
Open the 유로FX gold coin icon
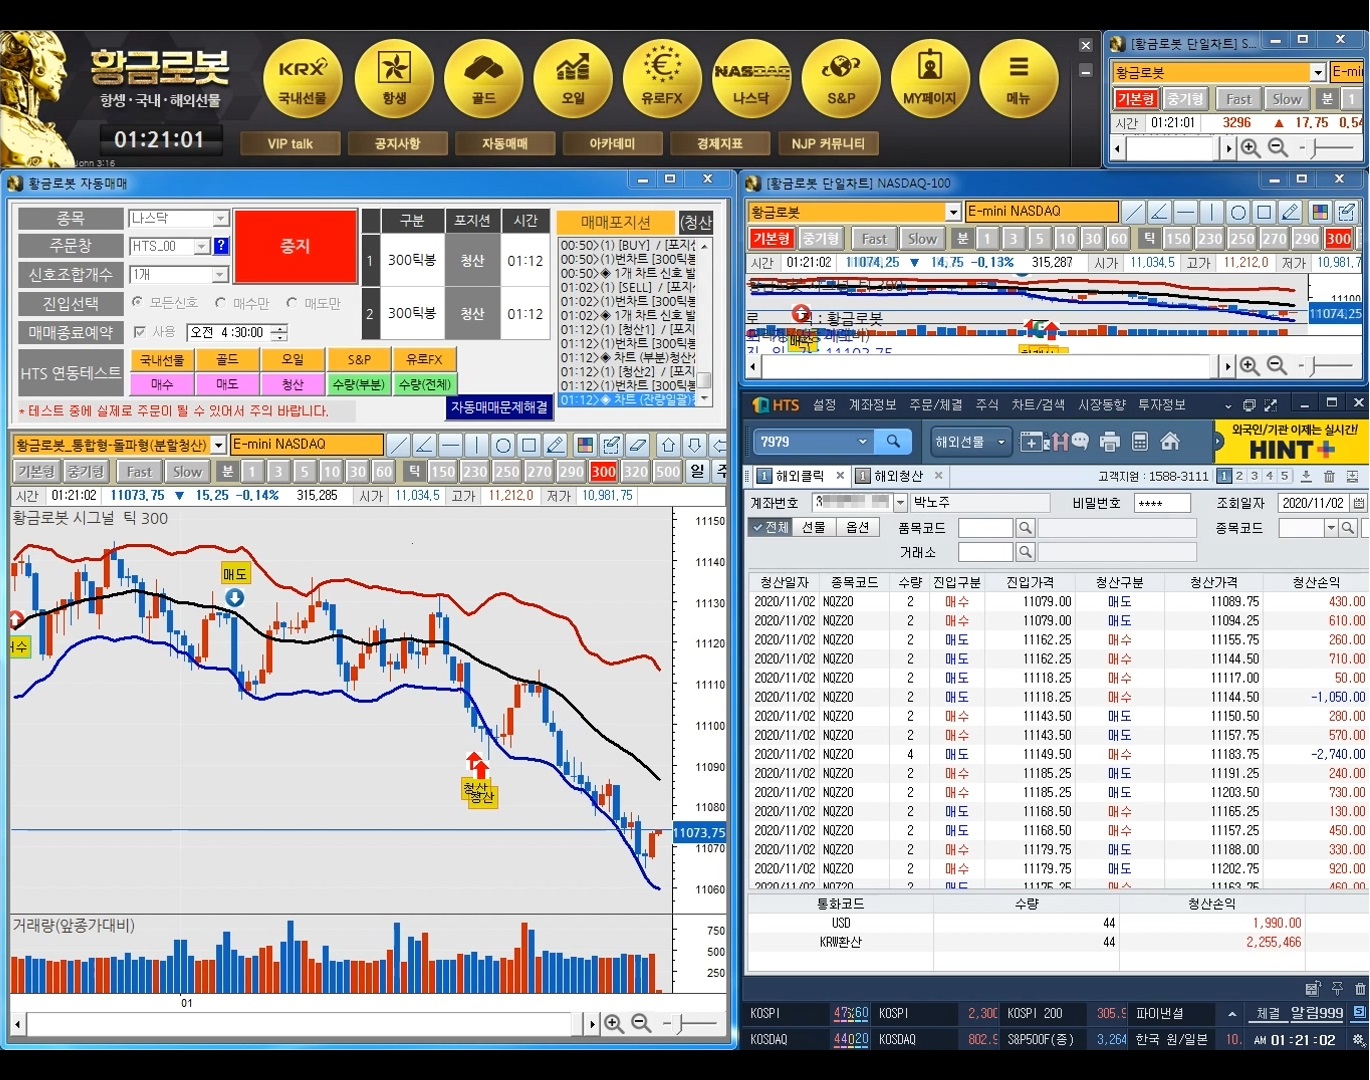[x=662, y=80]
